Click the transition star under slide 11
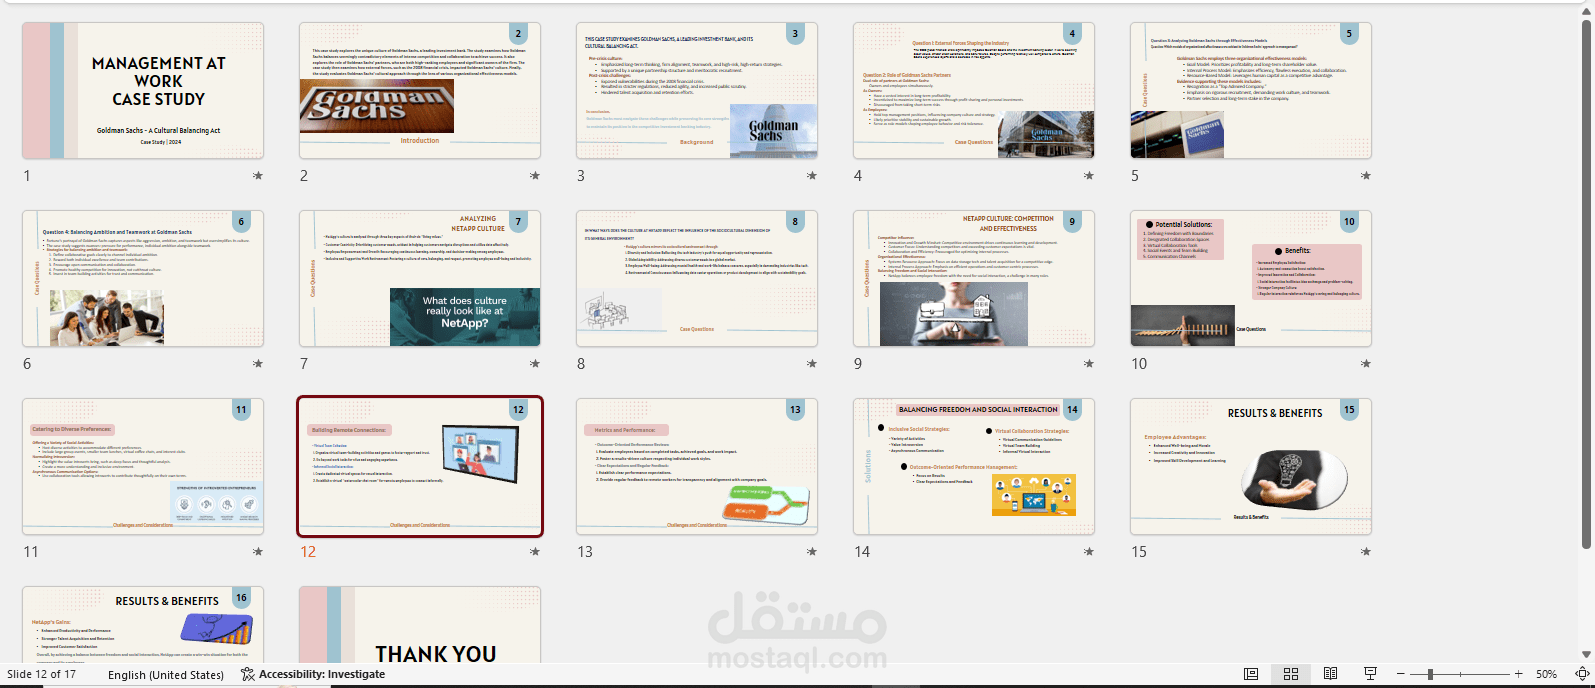Screen dimensions: 1595x688 coord(258,551)
